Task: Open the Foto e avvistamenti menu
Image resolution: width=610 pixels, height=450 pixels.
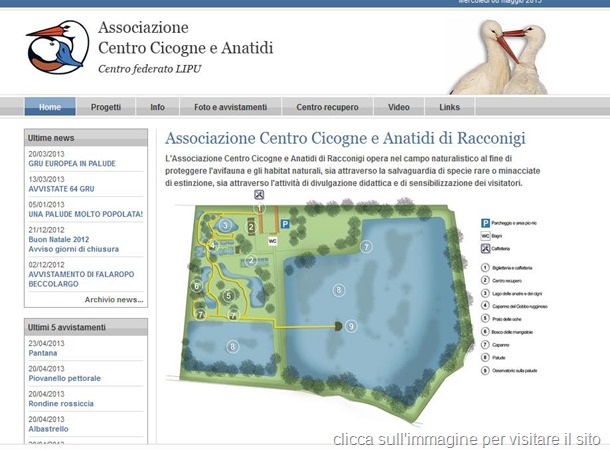Action: tap(230, 107)
